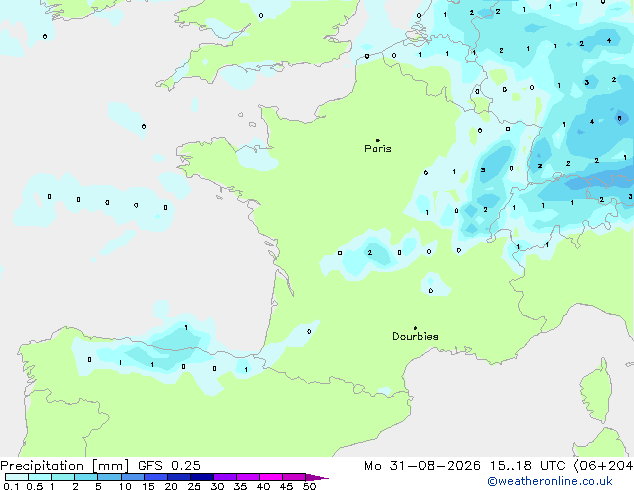The height and width of the screenshot is (490, 634).
Task: Pick the 20–25 mm legend swatch
Action: click(178, 477)
